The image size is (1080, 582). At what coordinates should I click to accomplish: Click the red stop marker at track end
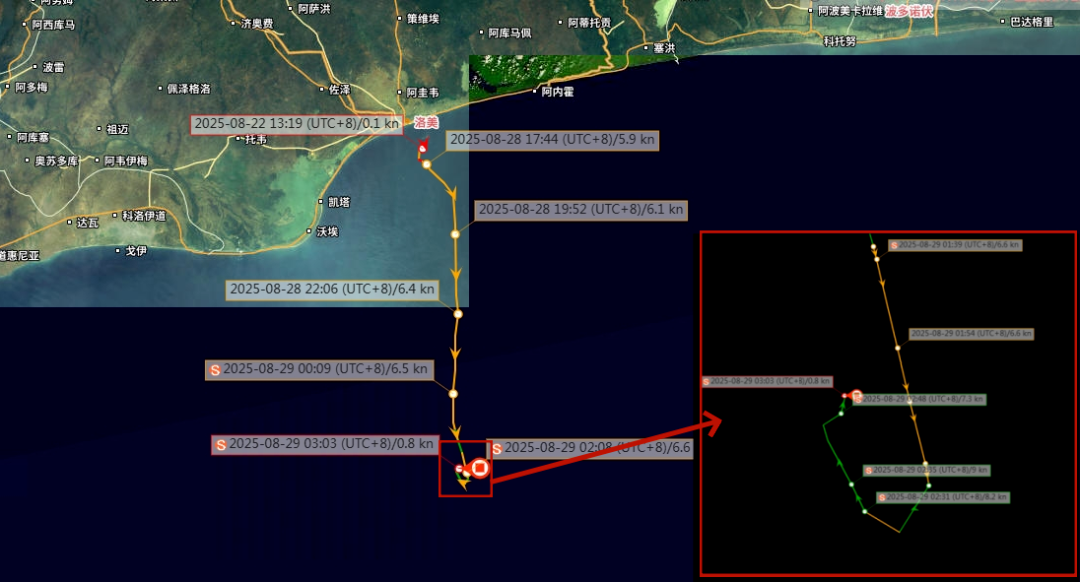[479, 468]
